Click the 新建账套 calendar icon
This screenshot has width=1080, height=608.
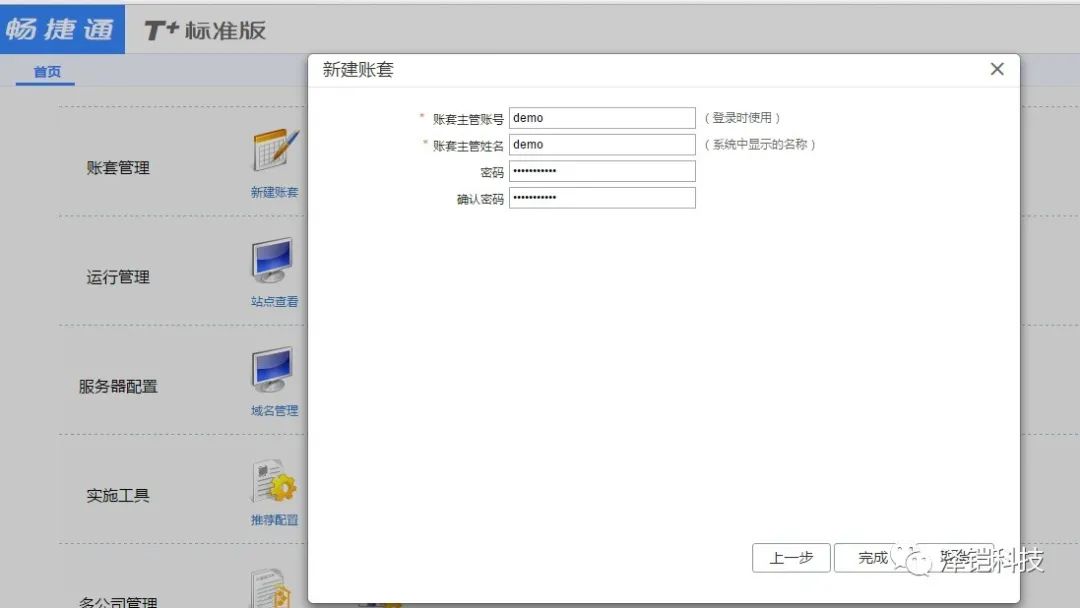pyautogui.click(x=275, y=150)
